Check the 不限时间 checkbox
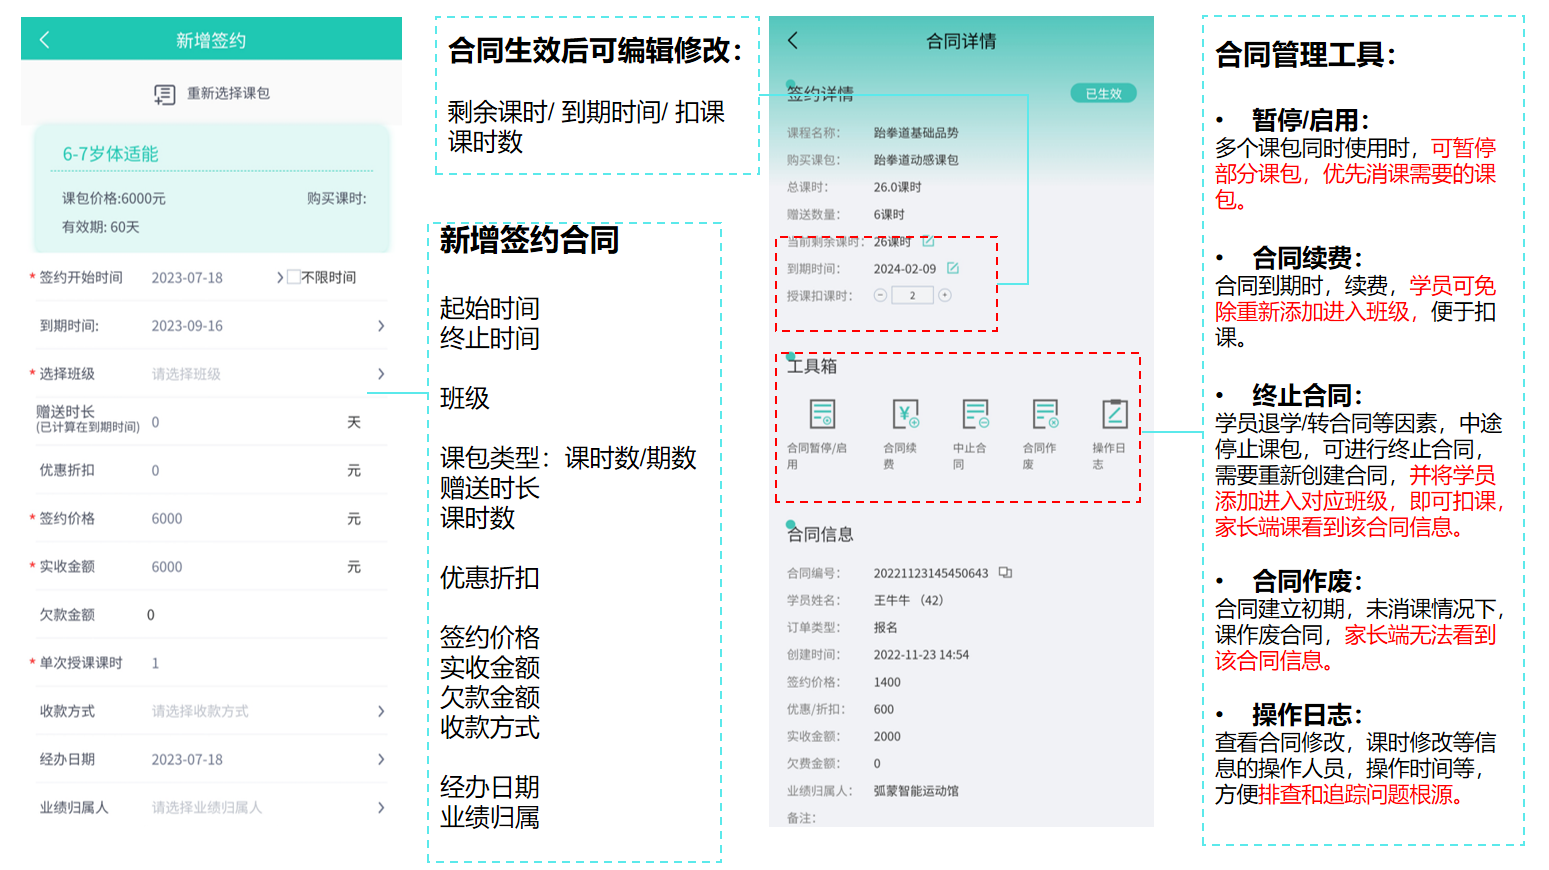 point(294,277)
